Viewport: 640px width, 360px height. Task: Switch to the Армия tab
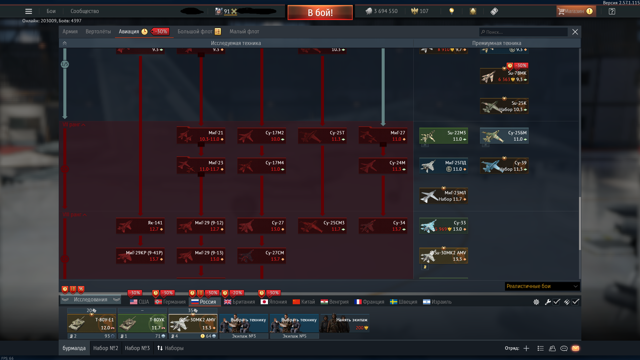pyautogui.click(x=70, y=31)
